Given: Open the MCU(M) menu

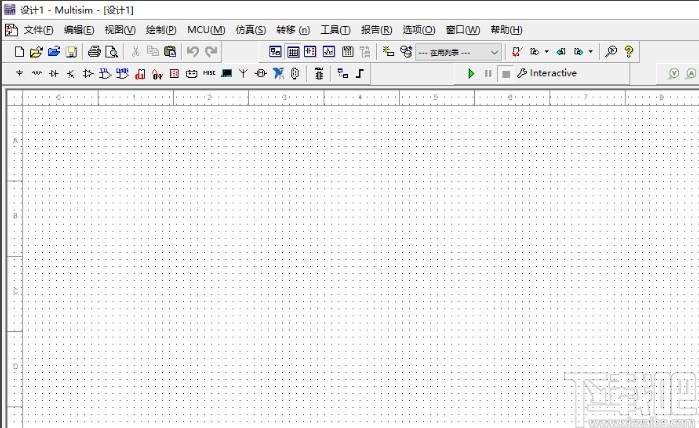Looking at the screenshot, I should pos(206,30).
